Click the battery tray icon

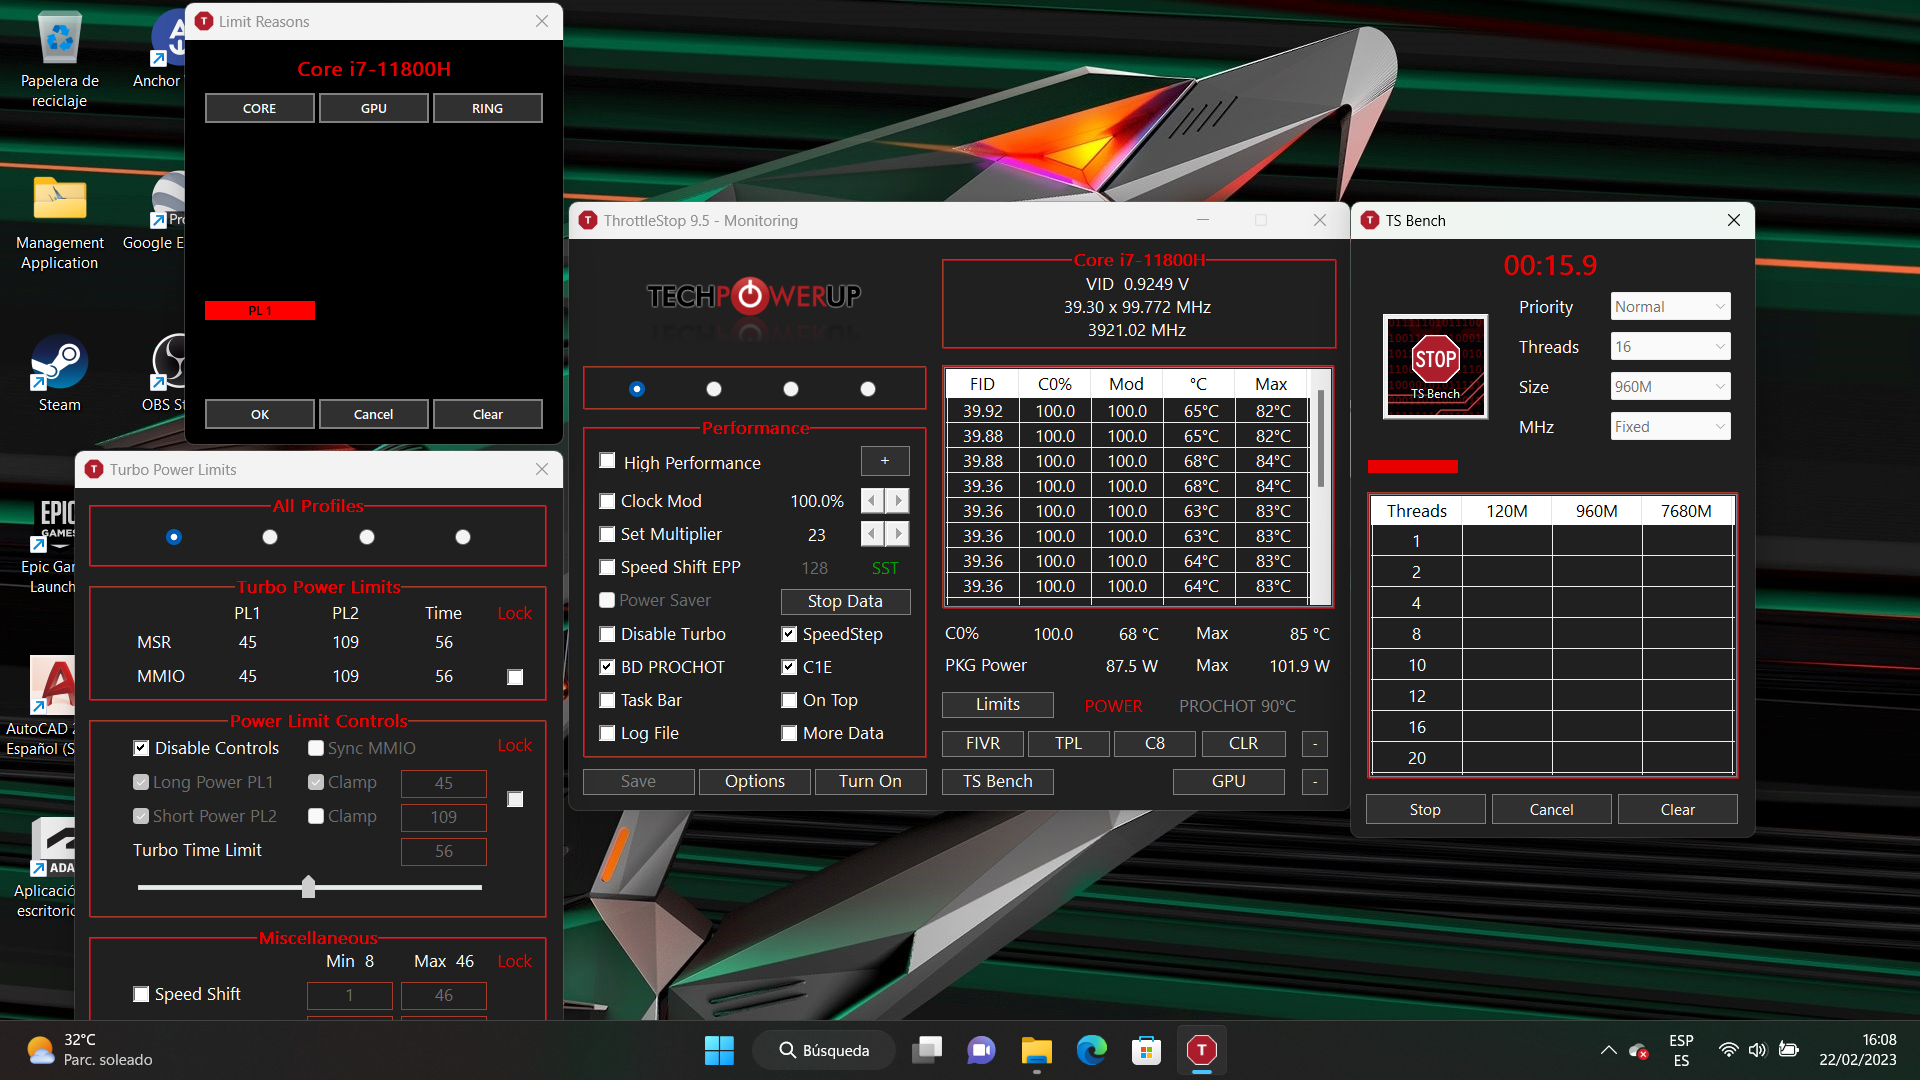[1789, 1050]
